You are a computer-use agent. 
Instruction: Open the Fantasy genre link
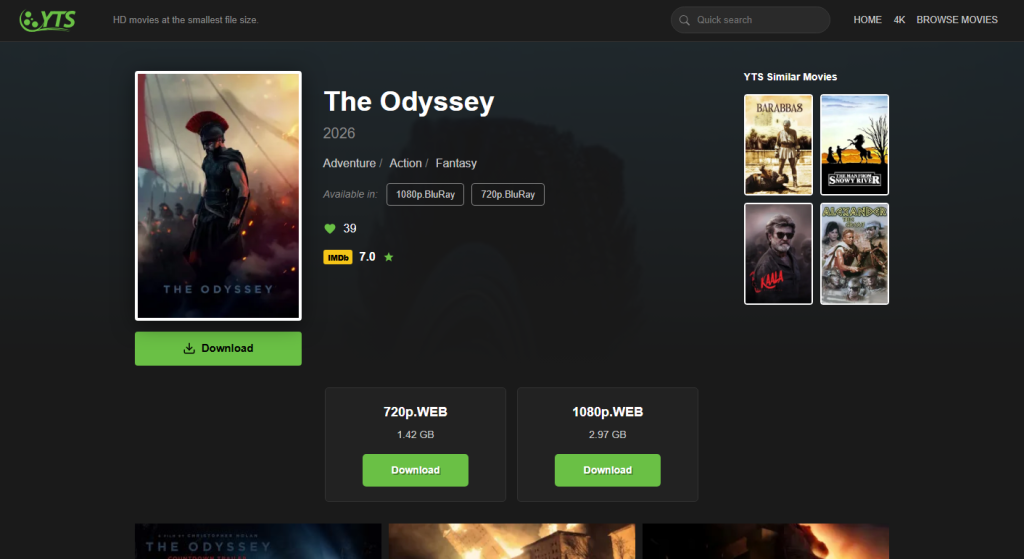(456, 163)
